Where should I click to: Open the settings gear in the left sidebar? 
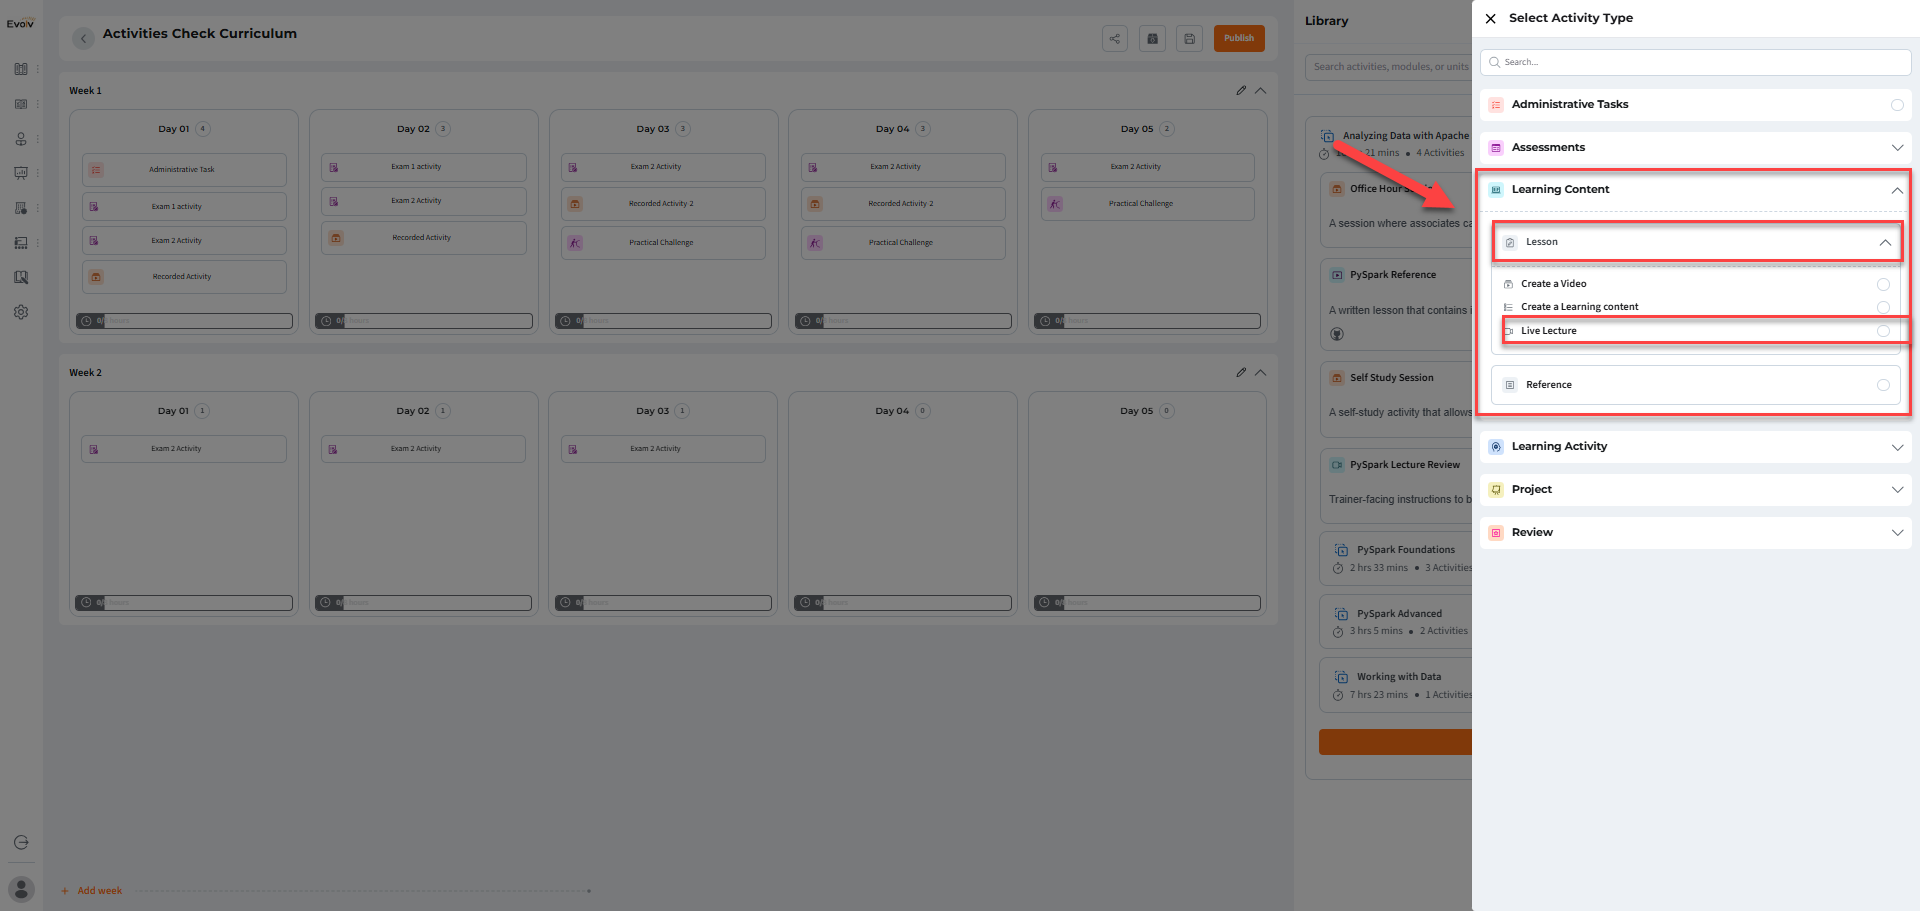click(x=21, y=312)
